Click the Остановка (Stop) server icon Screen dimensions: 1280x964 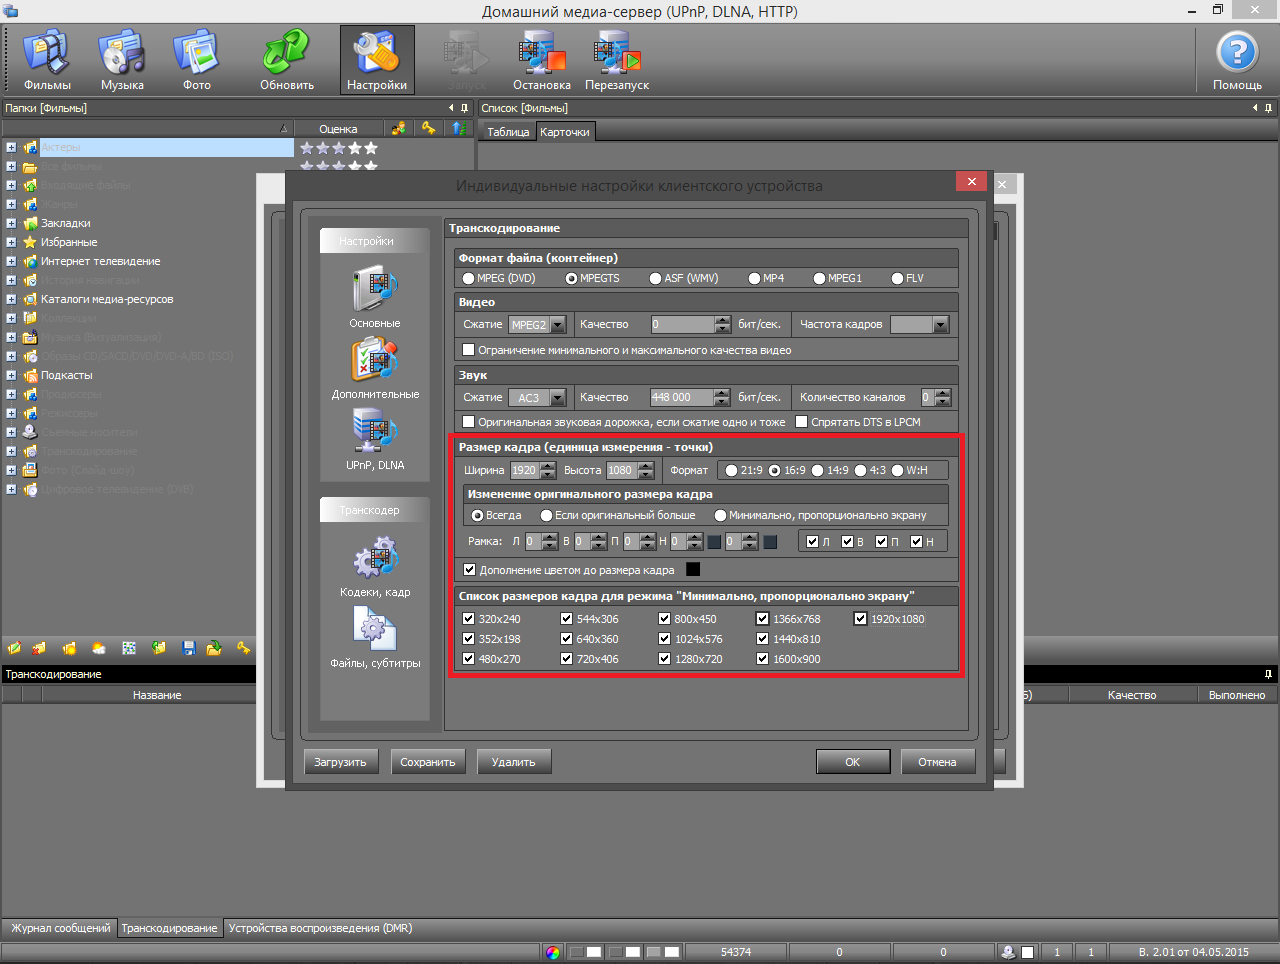(541, 60)
